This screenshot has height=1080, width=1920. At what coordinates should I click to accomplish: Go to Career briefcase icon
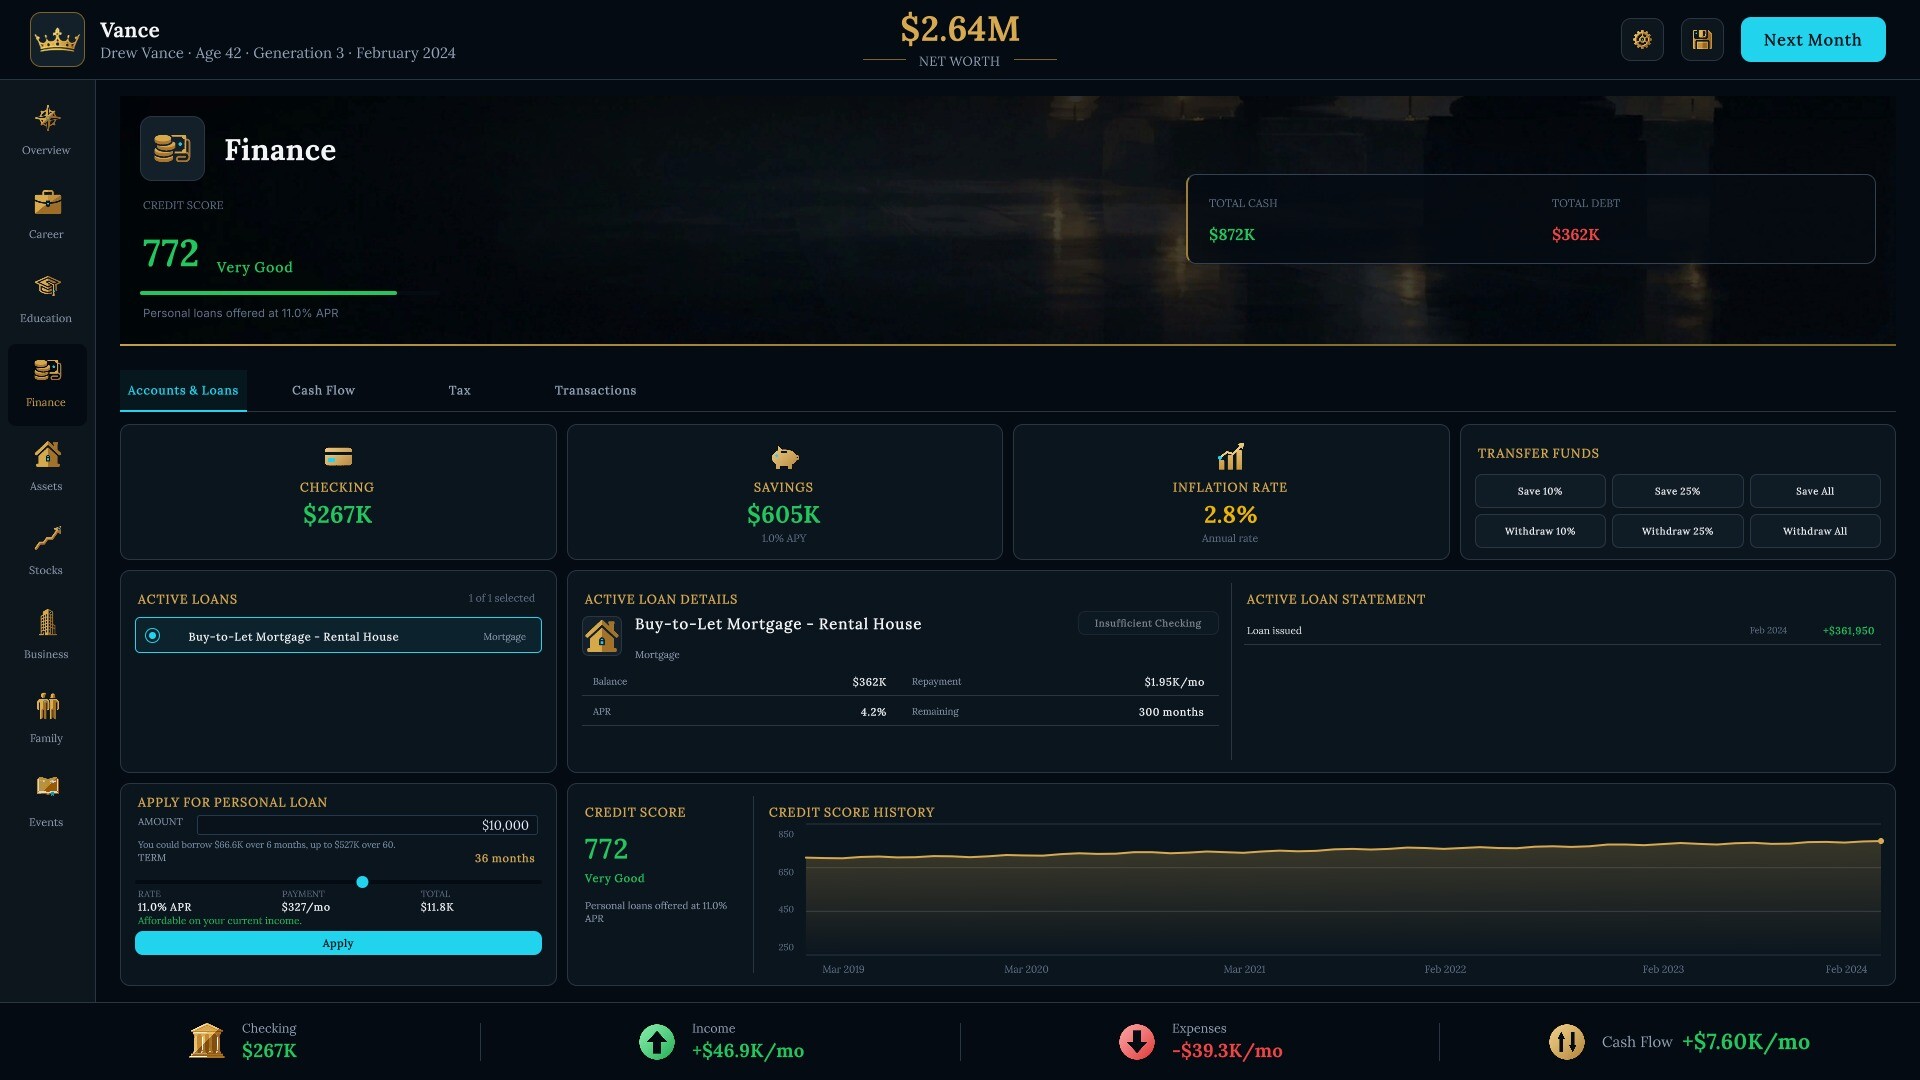[x=47, y=202]
